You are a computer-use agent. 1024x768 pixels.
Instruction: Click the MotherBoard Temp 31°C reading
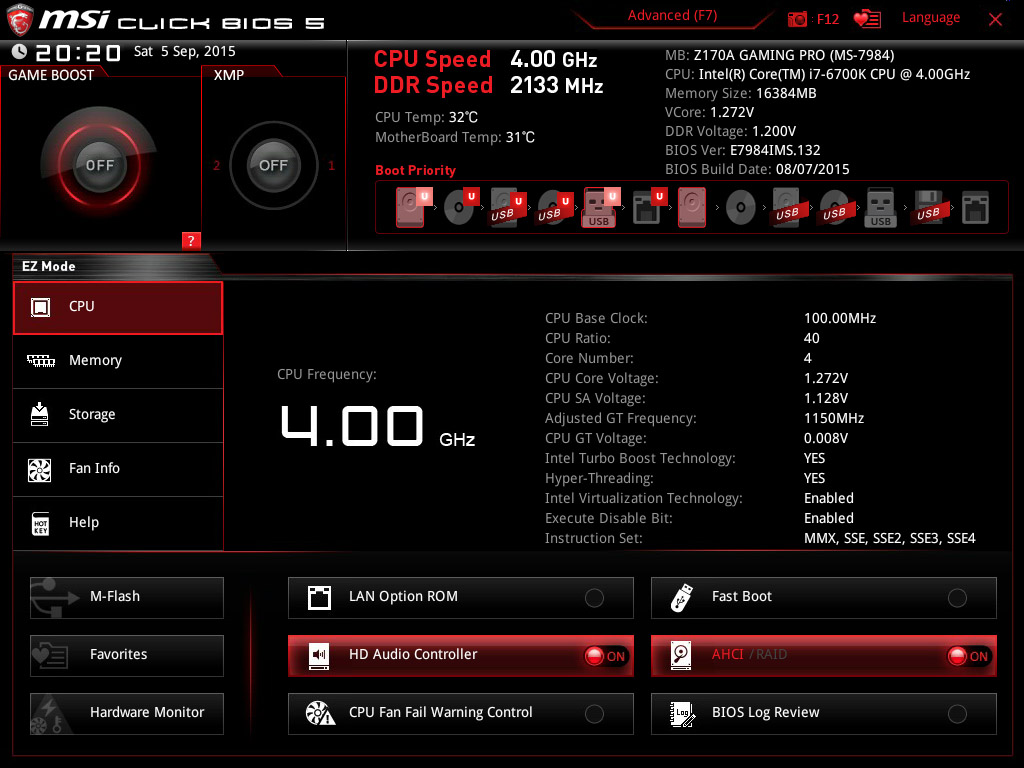pos(455,138)
